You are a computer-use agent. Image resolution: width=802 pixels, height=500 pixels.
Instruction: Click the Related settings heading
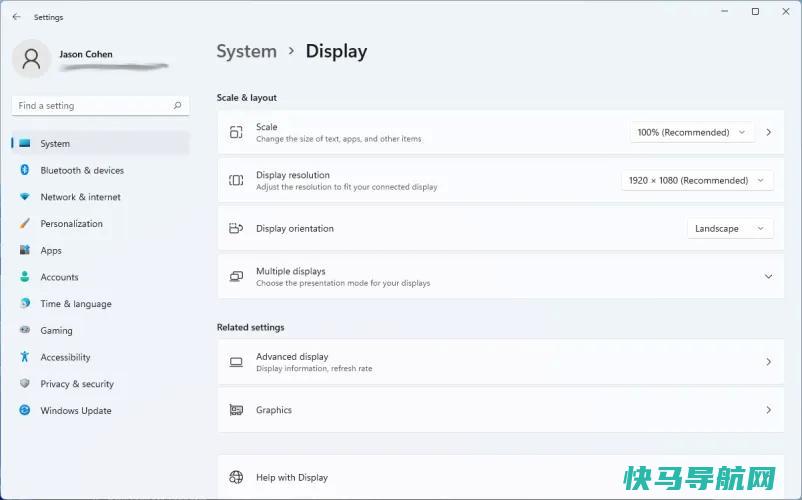click(251, 327)
